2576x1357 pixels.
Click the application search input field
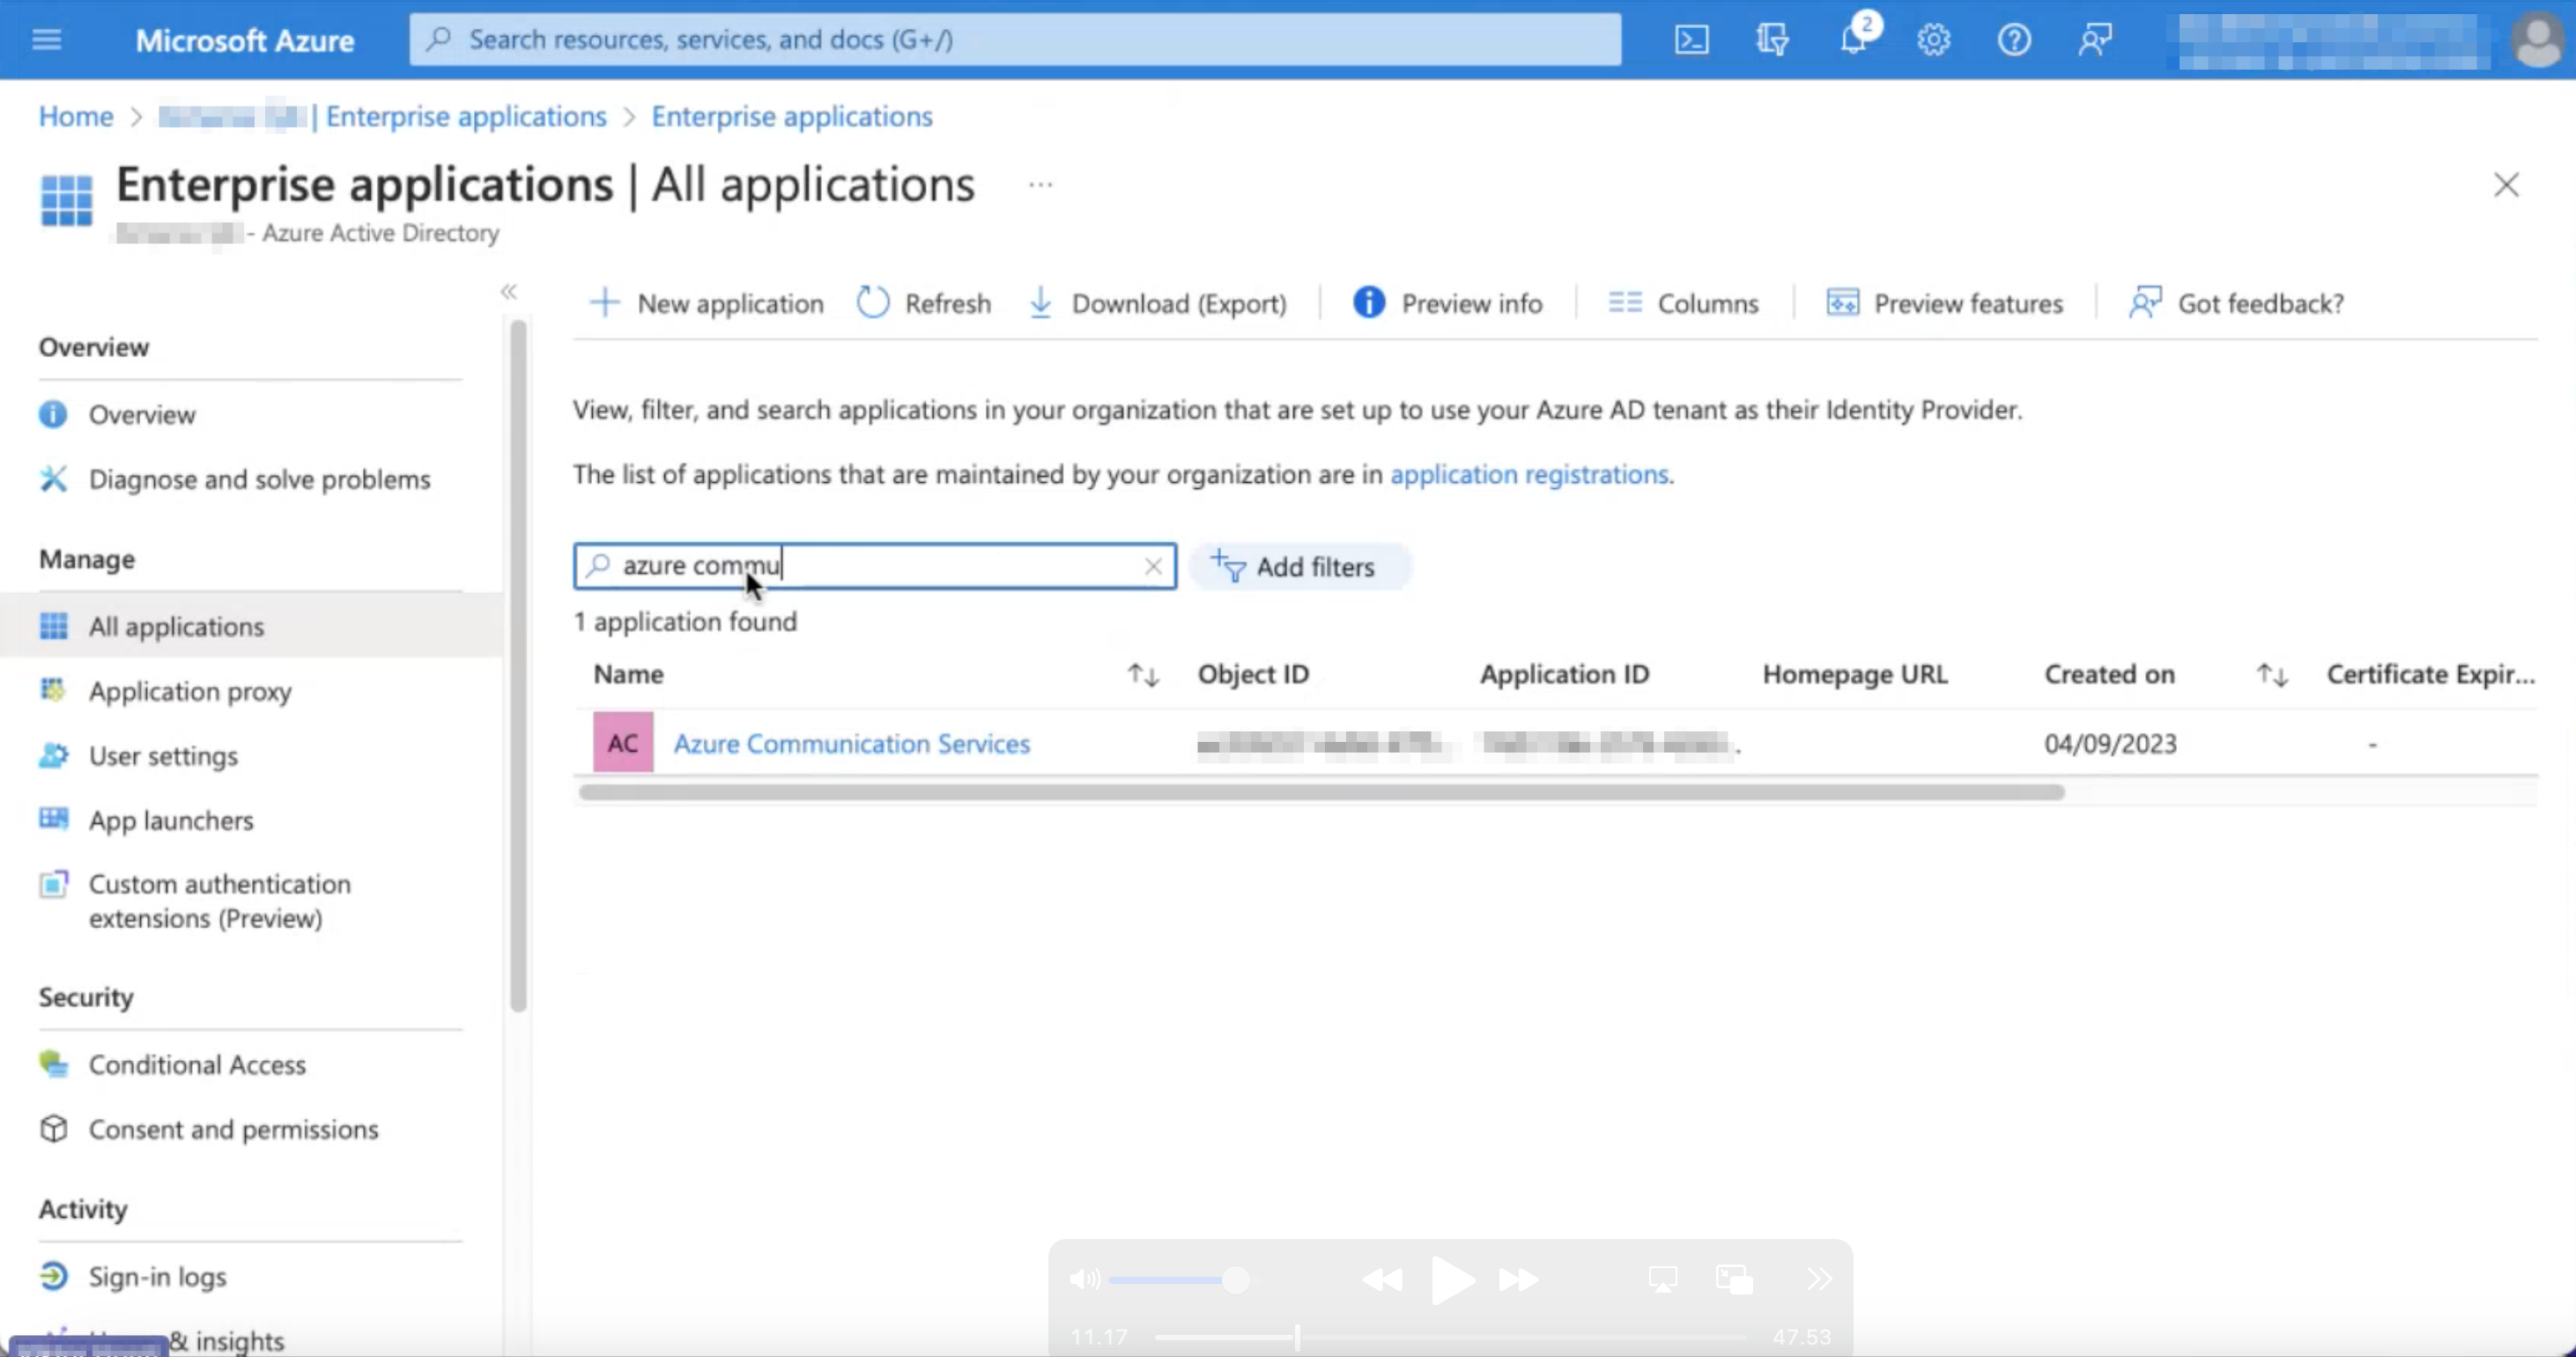click(875, 566)
